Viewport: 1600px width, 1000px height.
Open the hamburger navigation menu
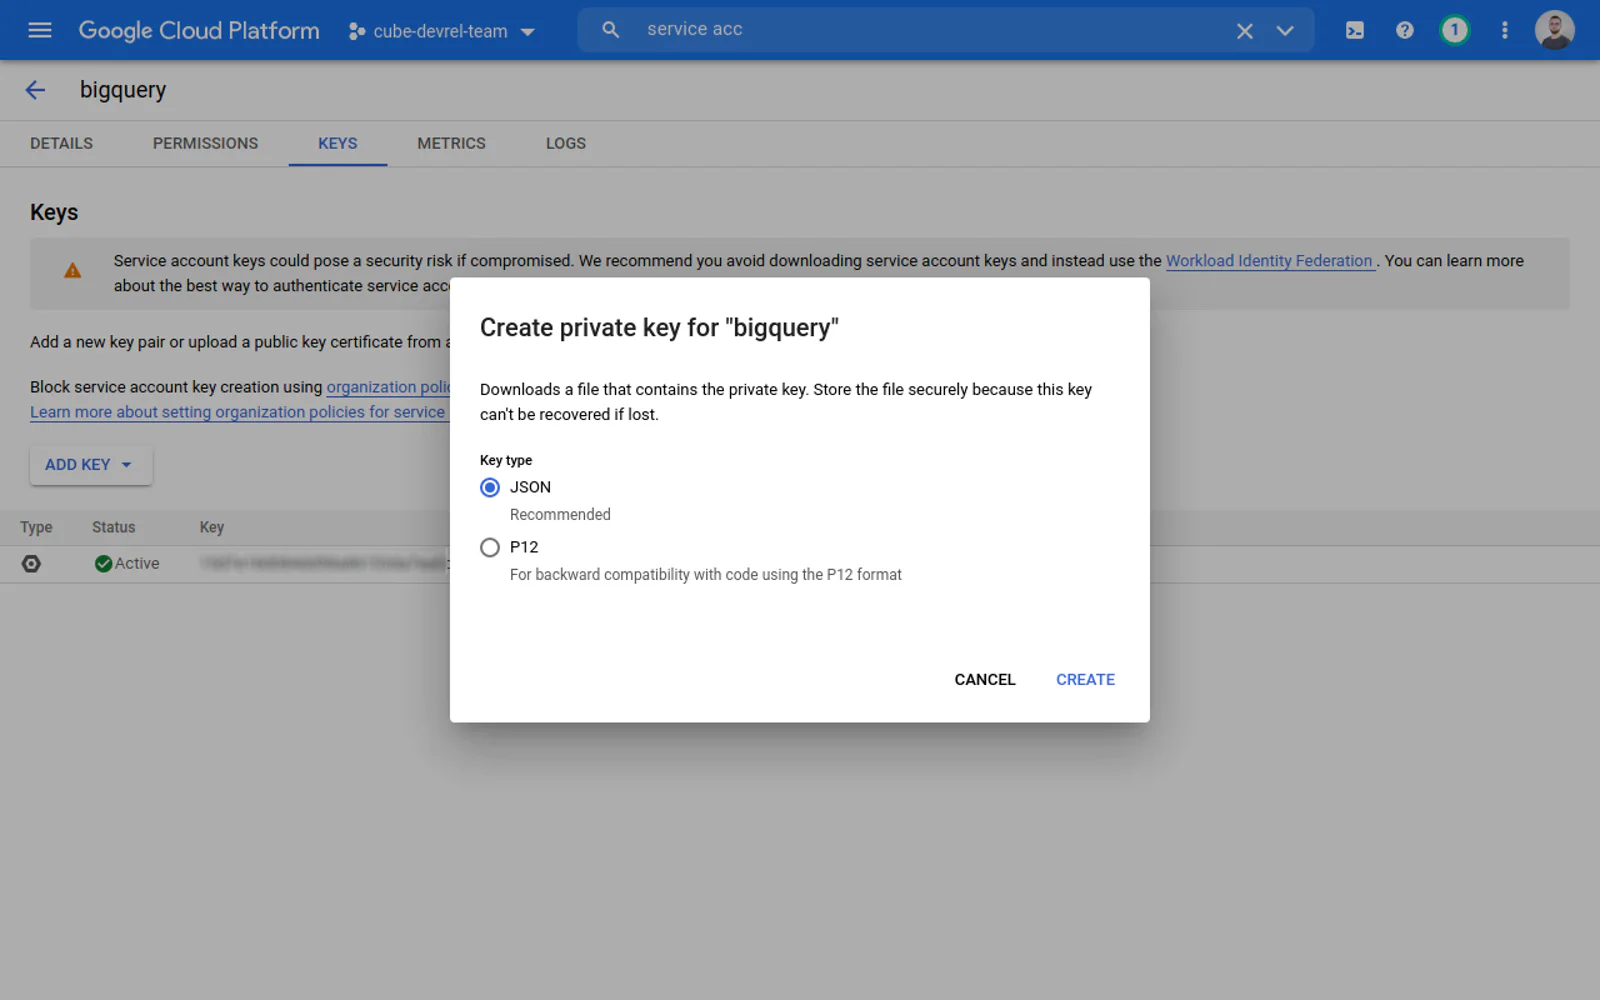(x=40, y=30)
